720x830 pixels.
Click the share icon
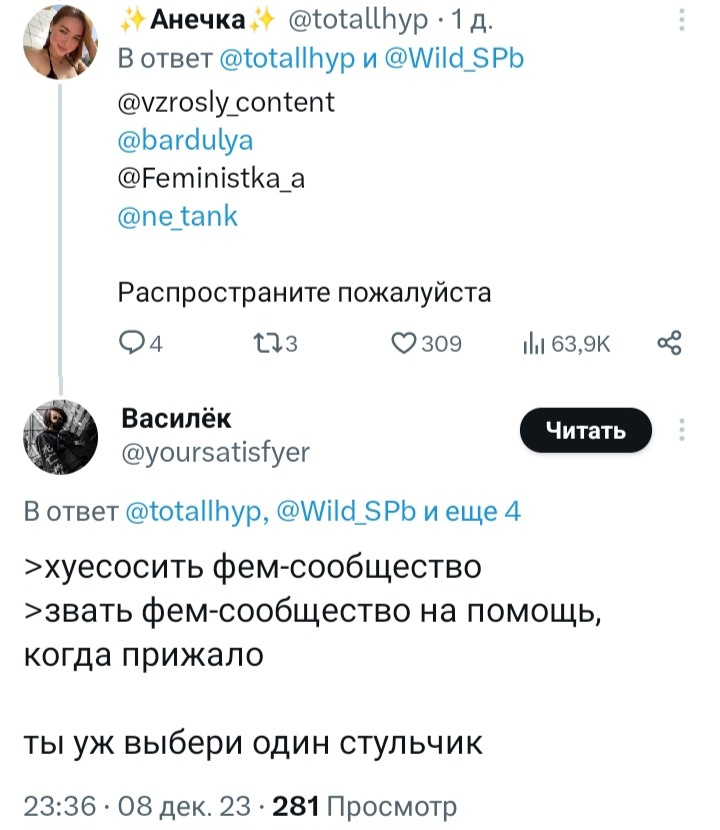point(669,345)
